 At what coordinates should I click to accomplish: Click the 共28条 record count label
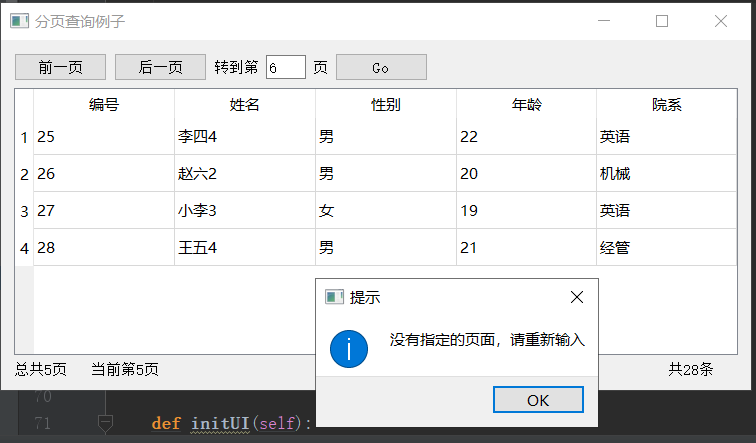point(690,369)
